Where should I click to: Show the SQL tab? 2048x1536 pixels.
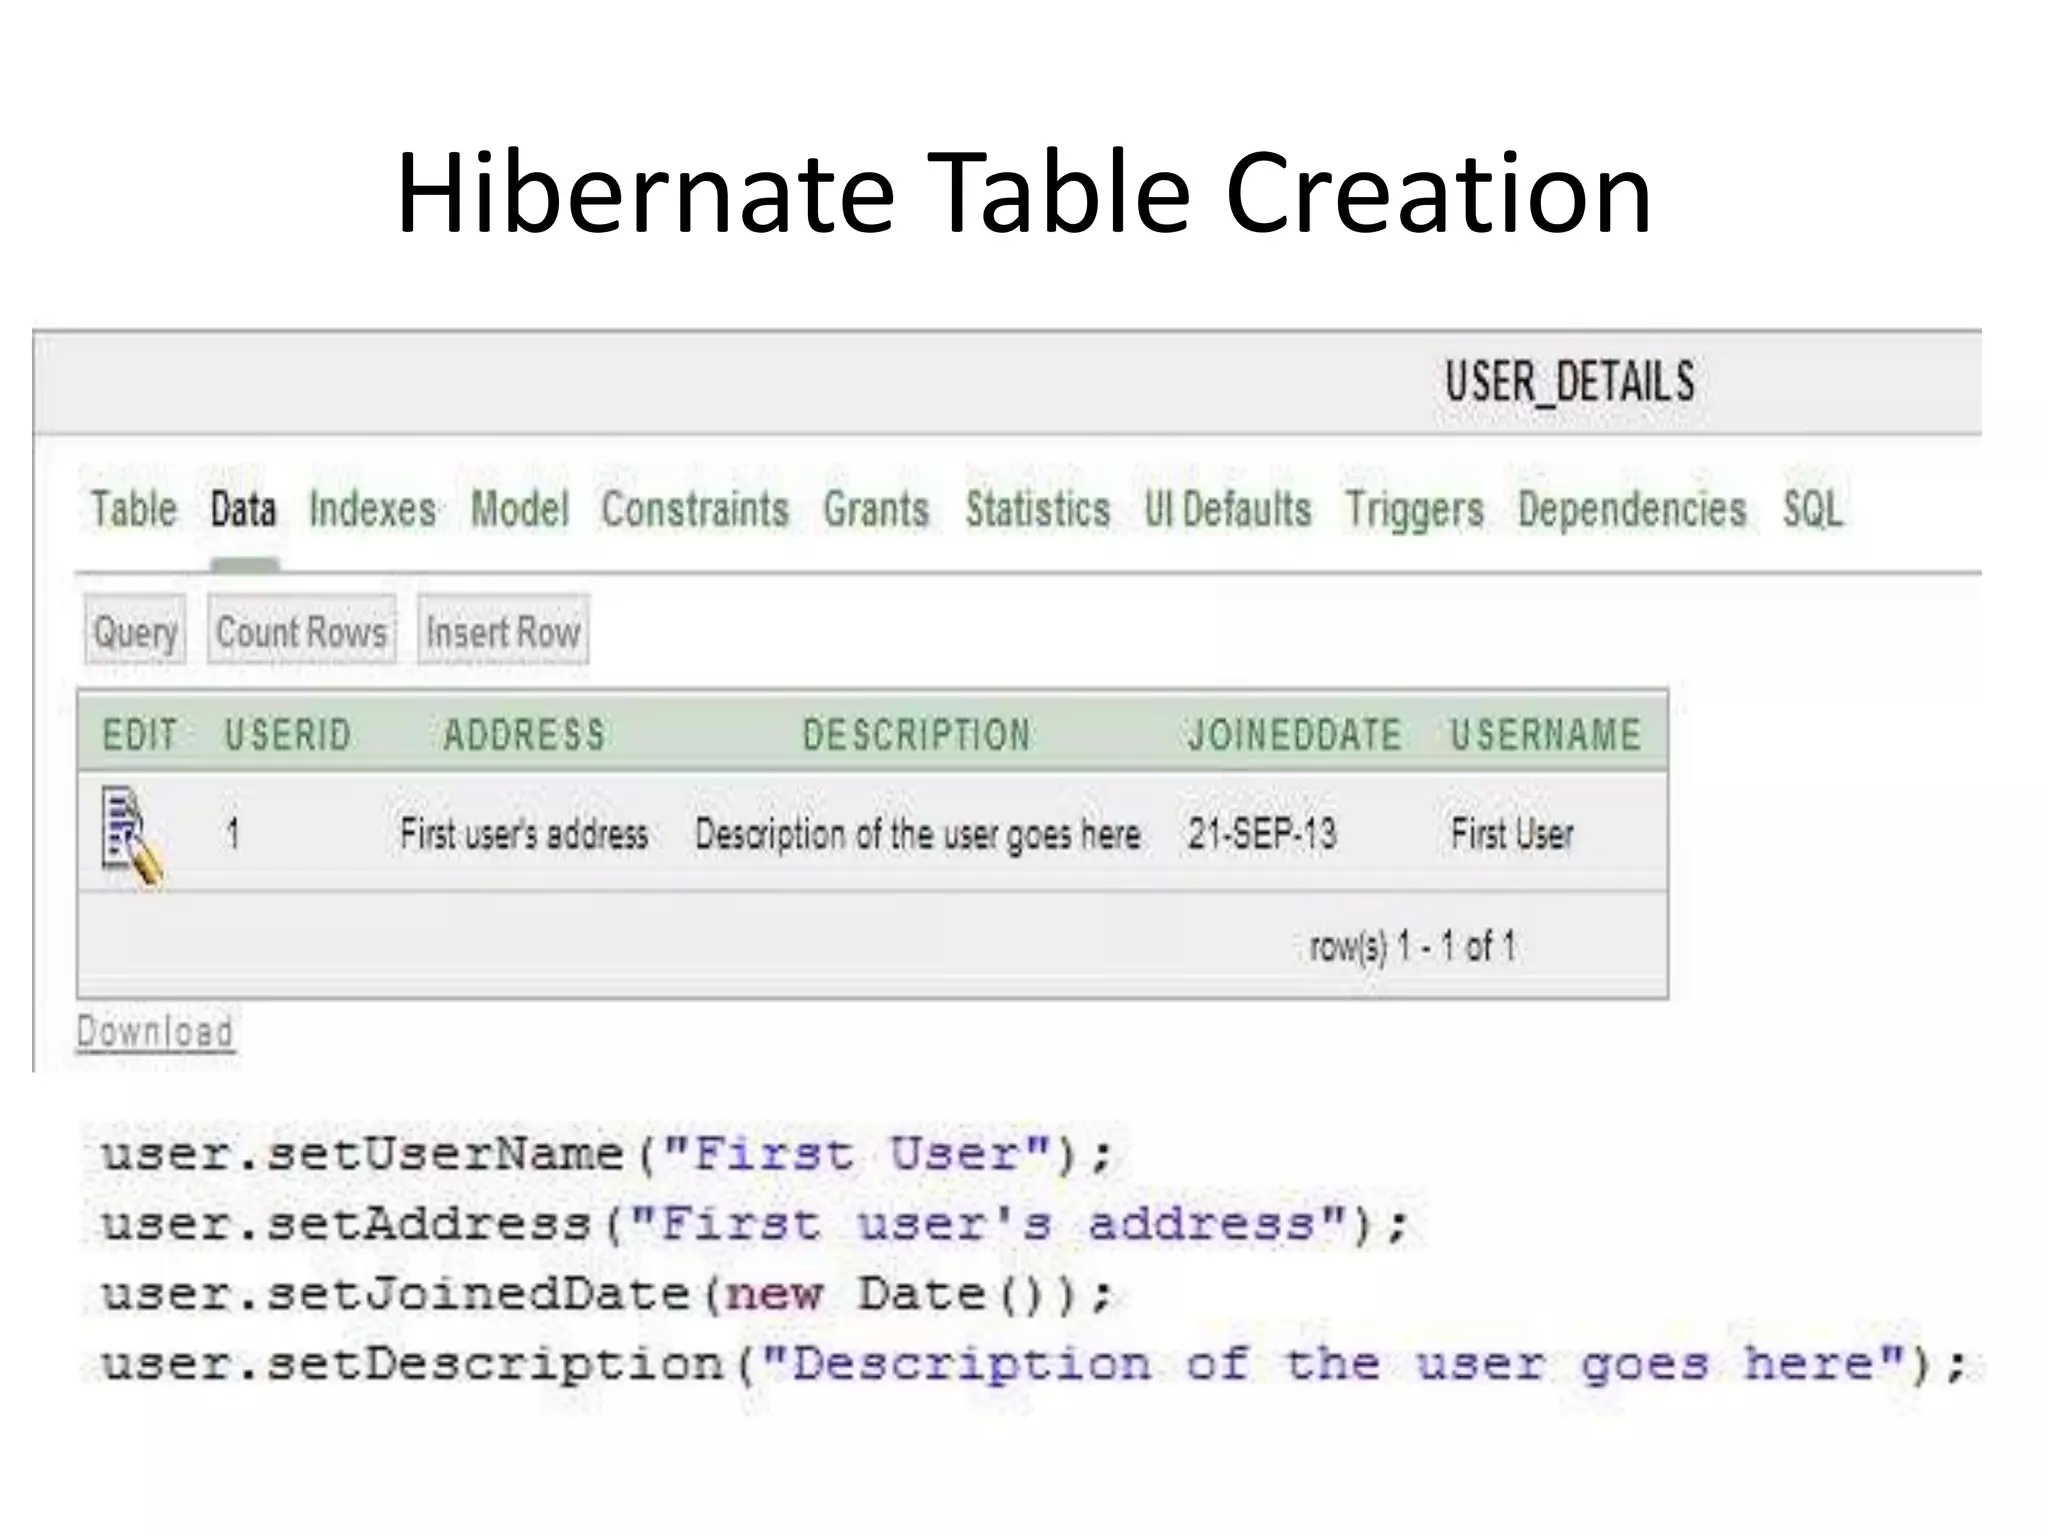(1812, 509)
